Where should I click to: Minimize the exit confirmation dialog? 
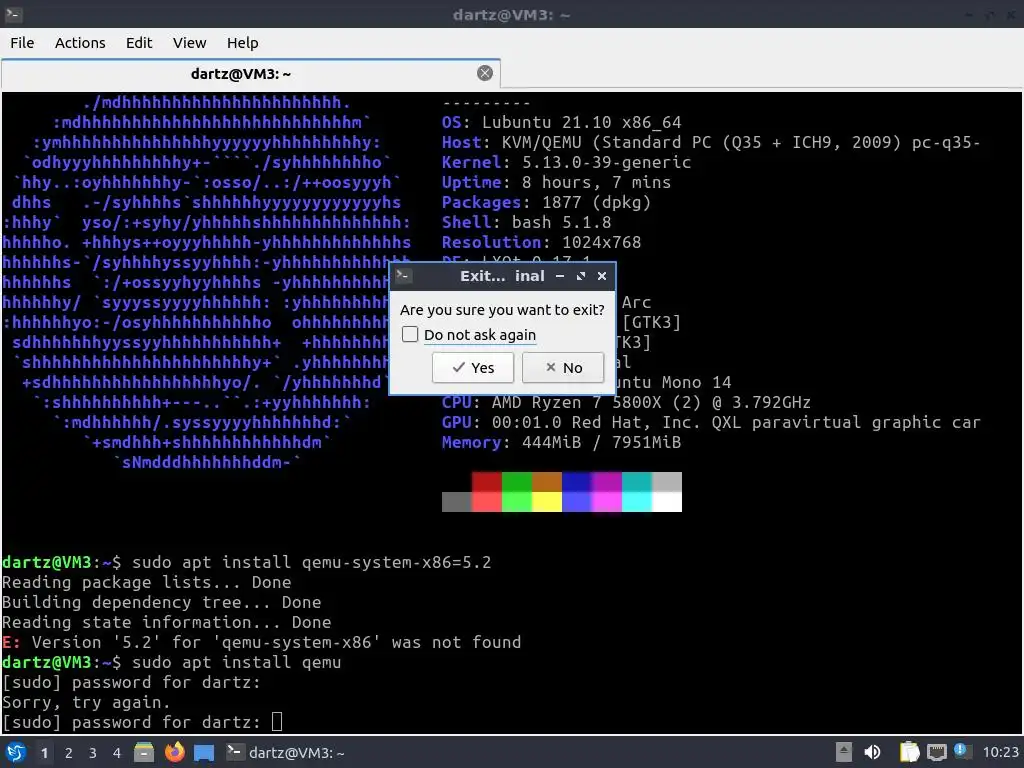[x=560, y=276]
